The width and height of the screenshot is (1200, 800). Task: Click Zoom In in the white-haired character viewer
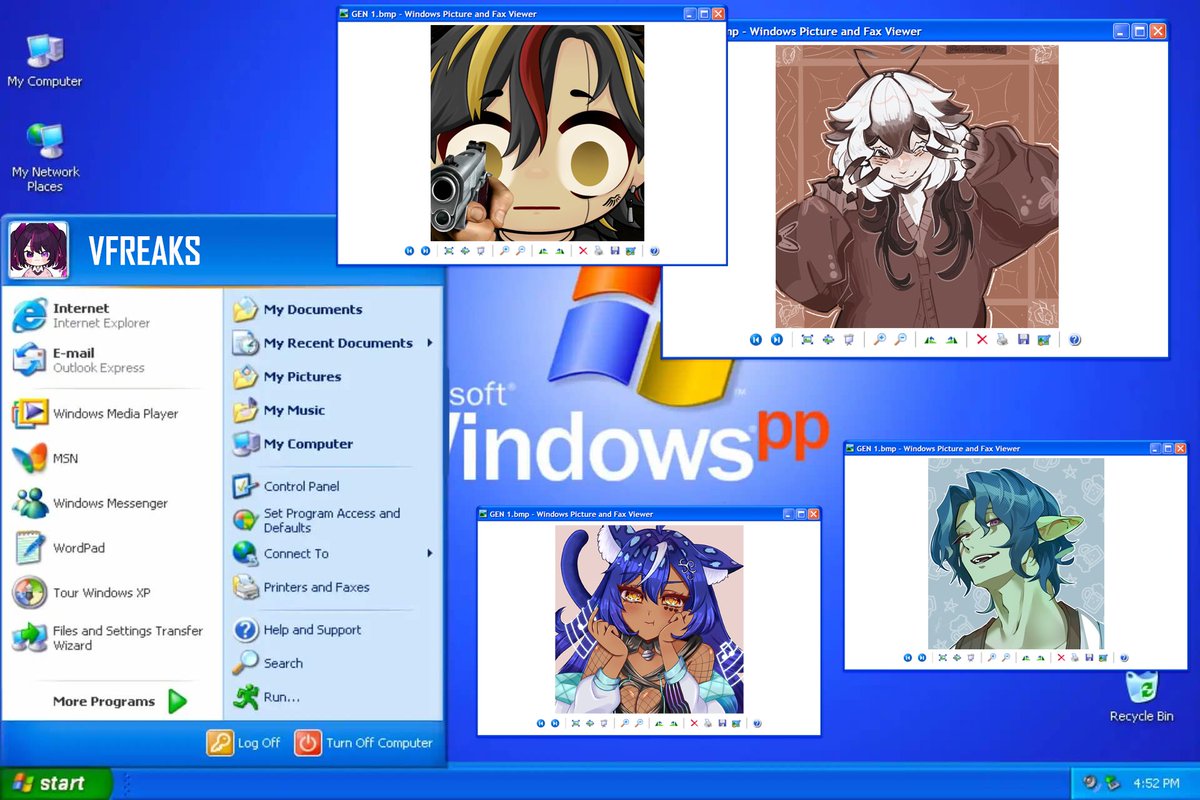879,340
